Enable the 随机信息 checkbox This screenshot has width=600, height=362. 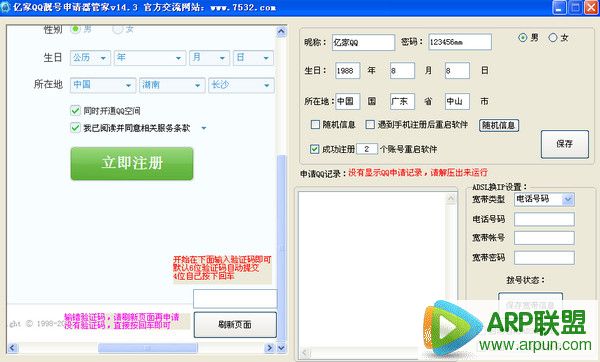(x=315, y=124)
